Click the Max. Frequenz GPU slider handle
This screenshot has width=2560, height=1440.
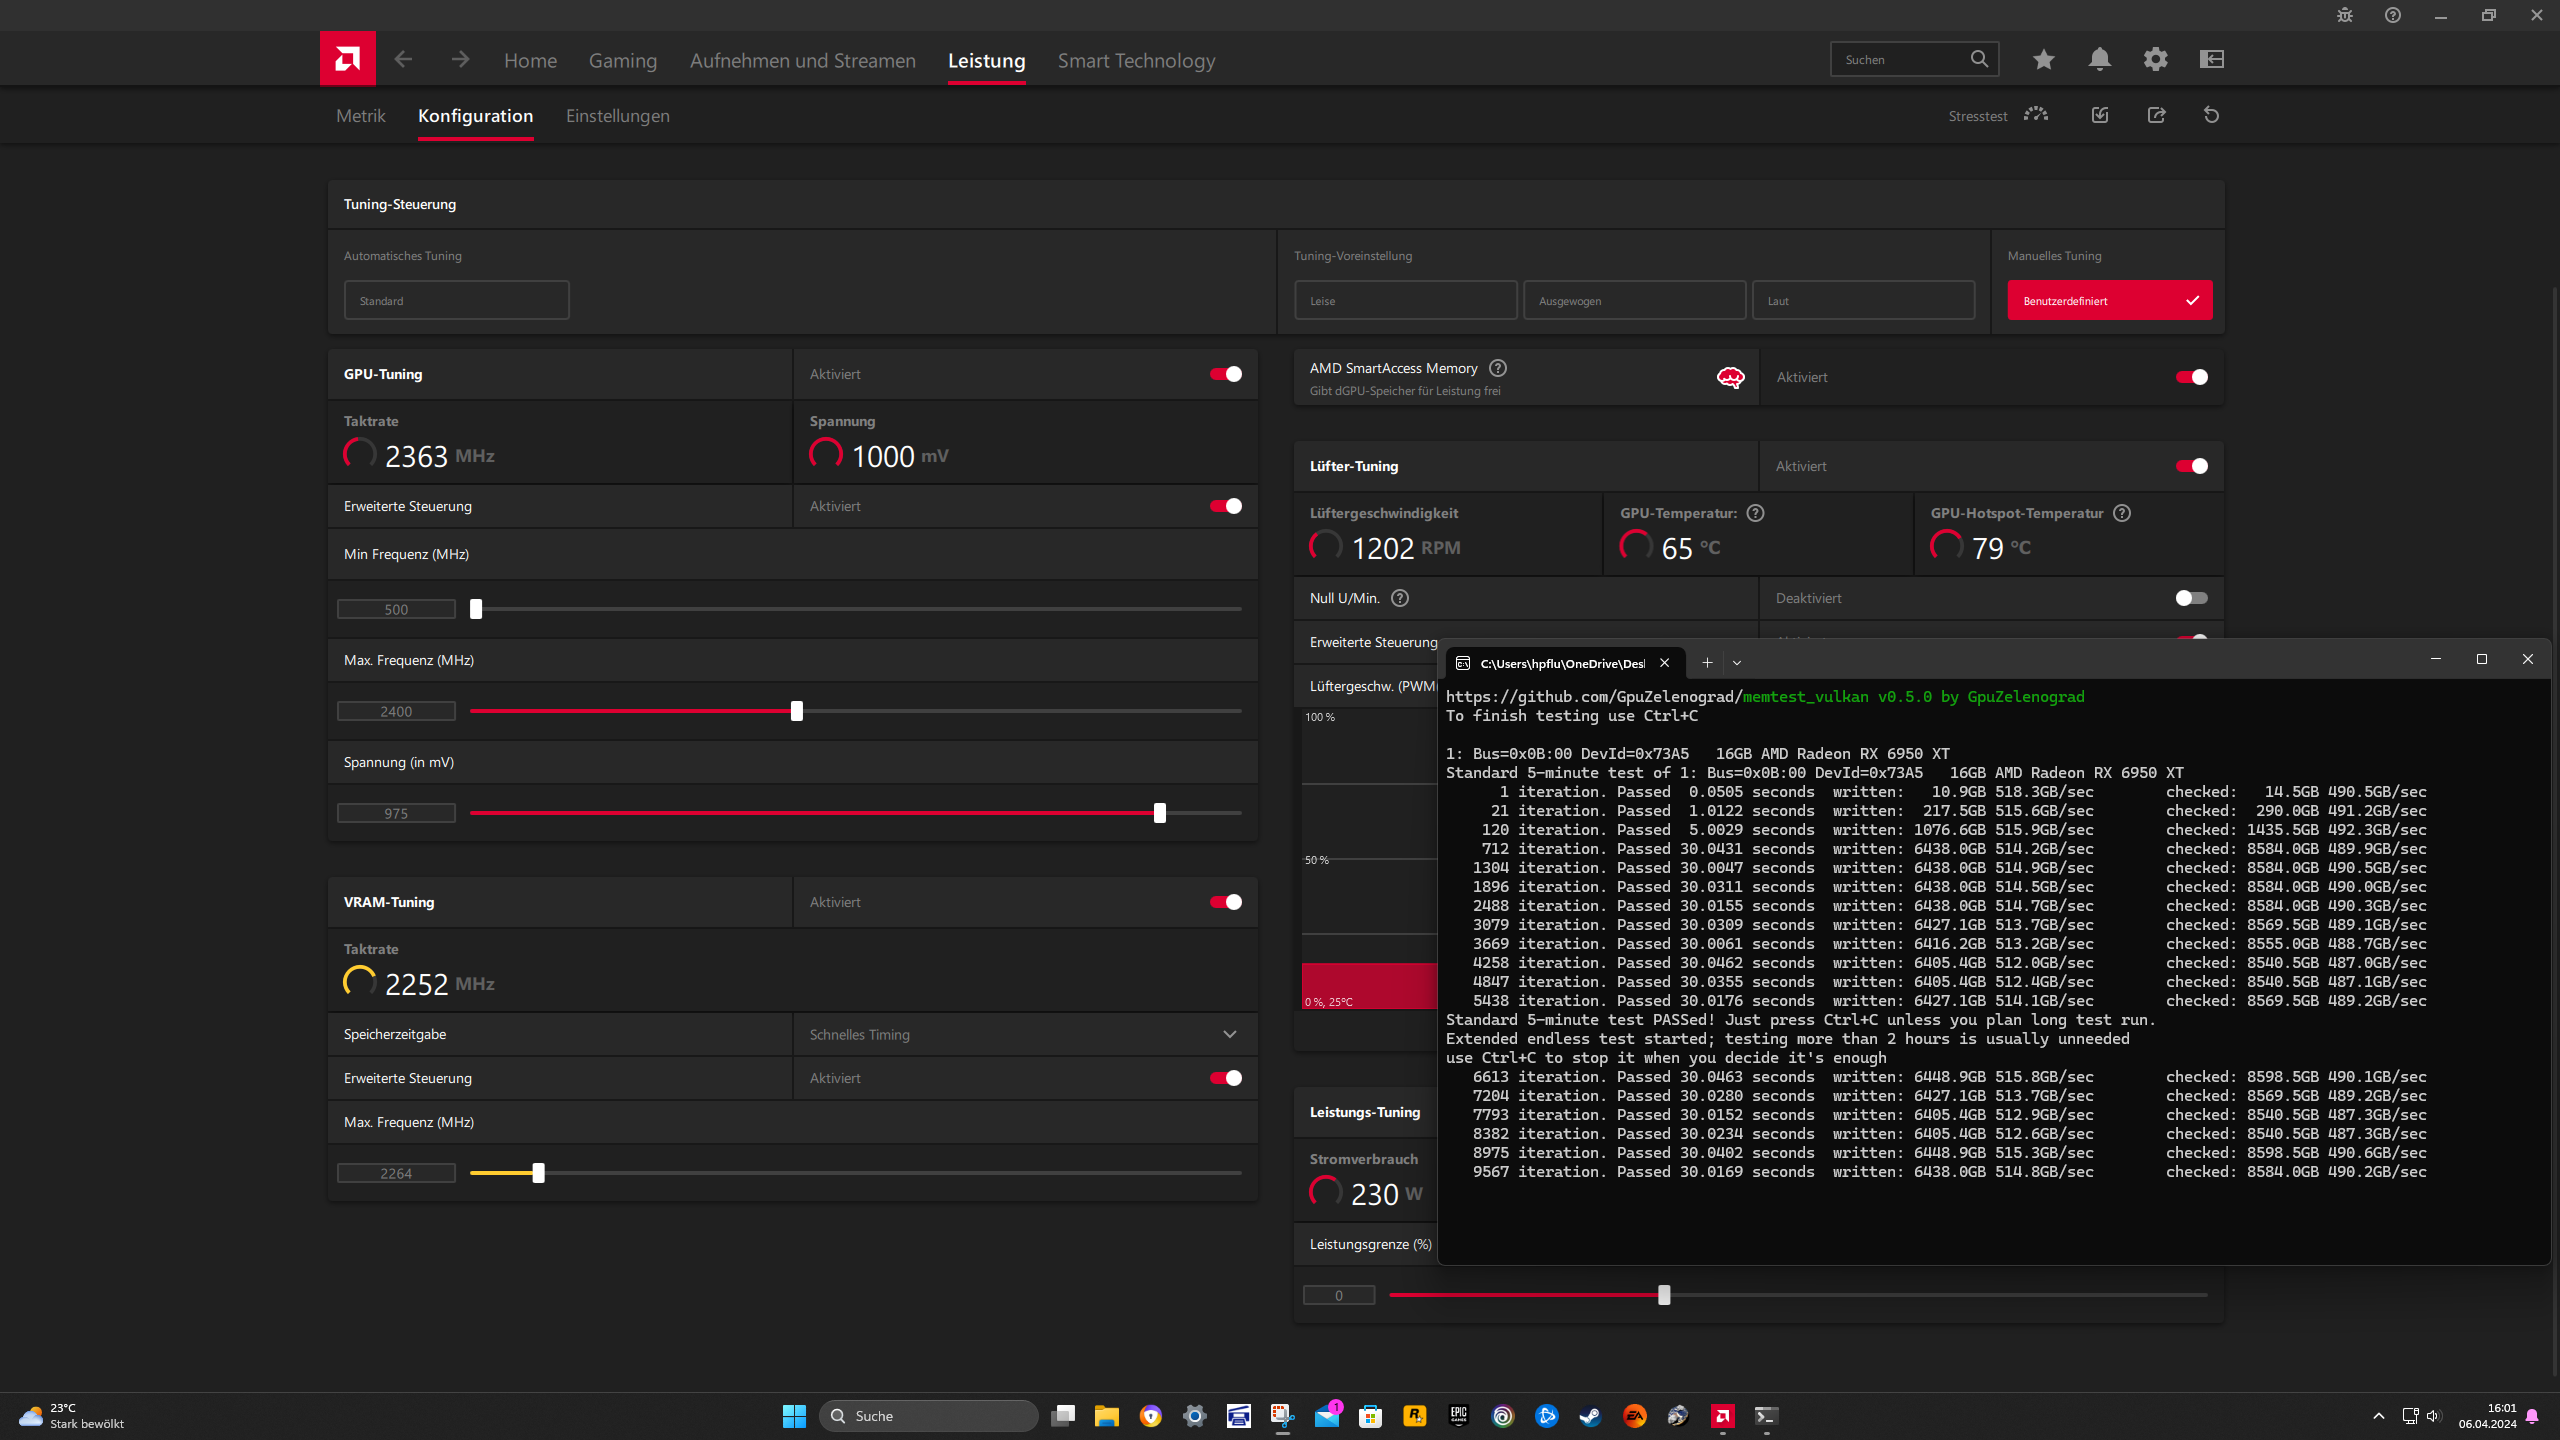click(x=797, y=711)
